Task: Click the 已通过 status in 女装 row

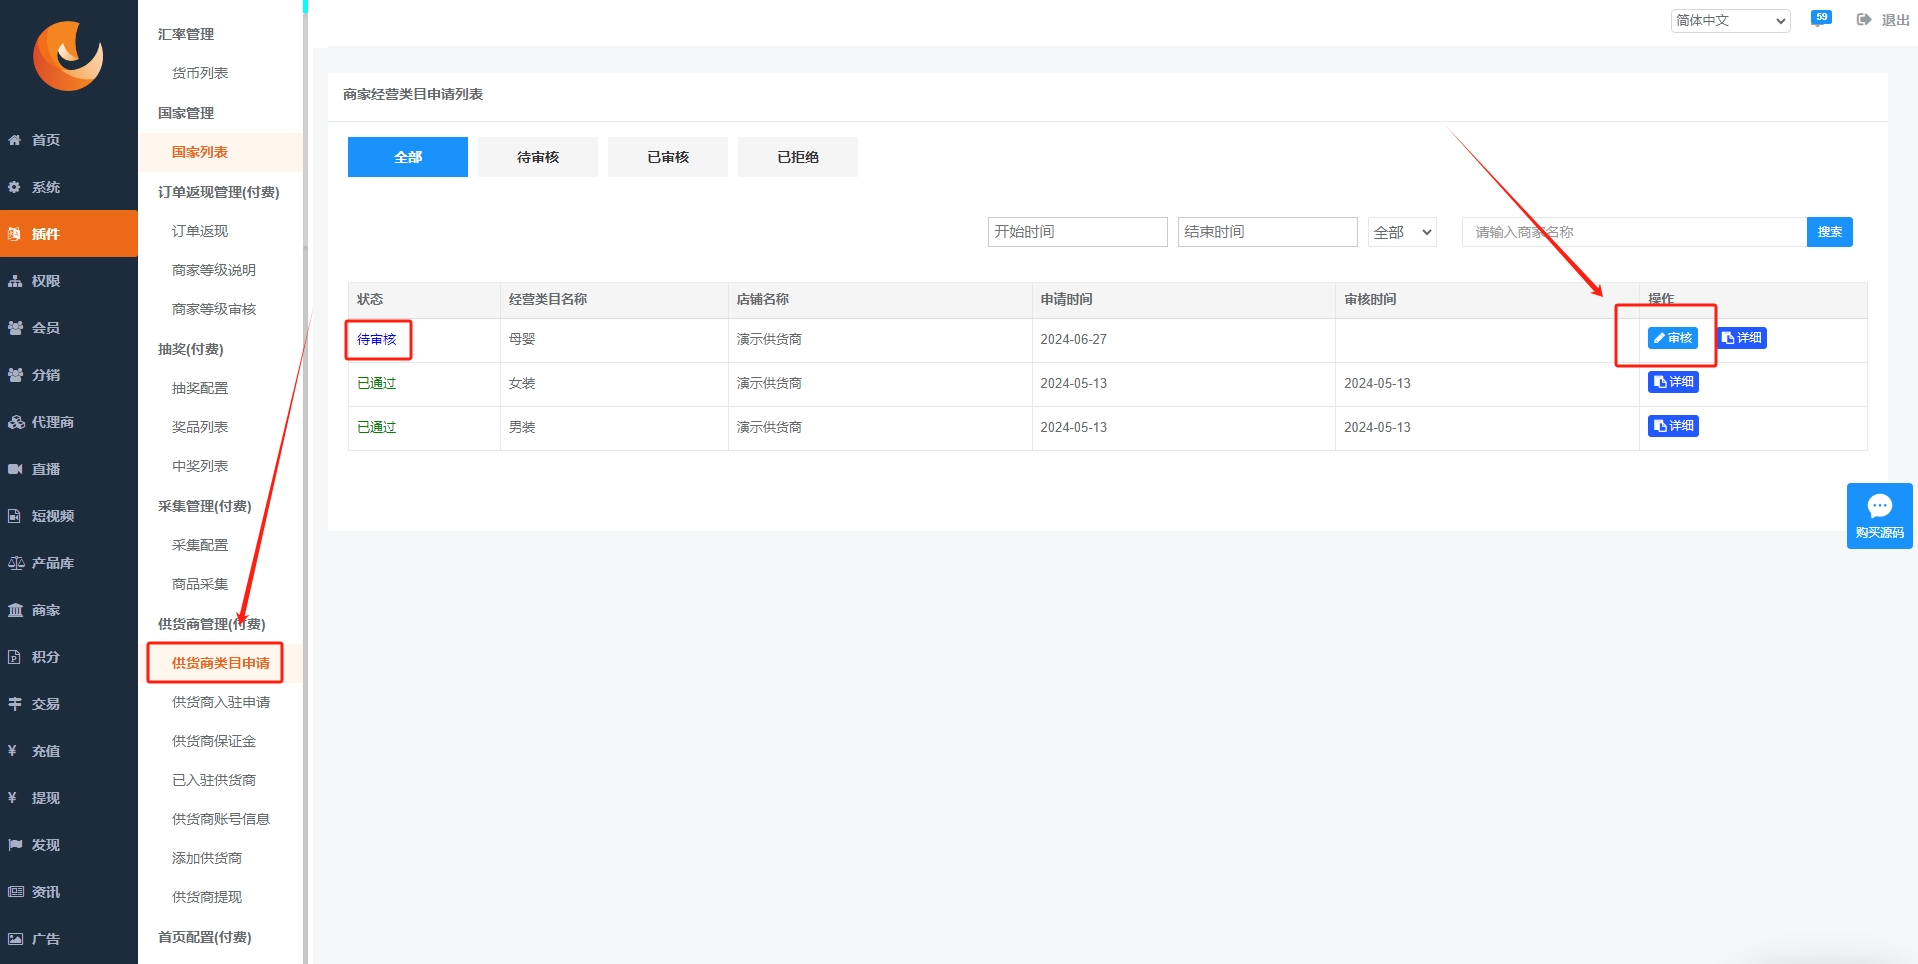Action: (377, 383)
